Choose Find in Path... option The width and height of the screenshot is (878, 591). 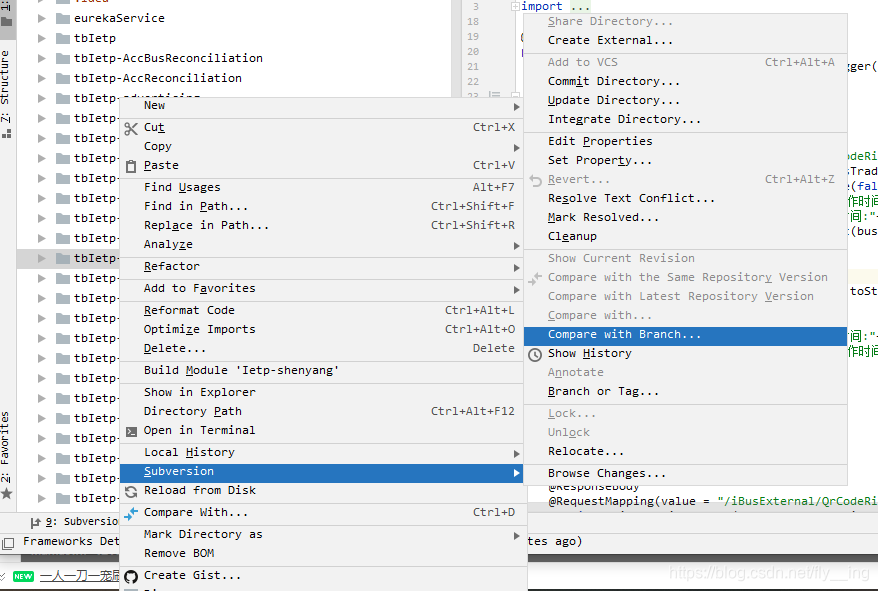tap(321, 207)
